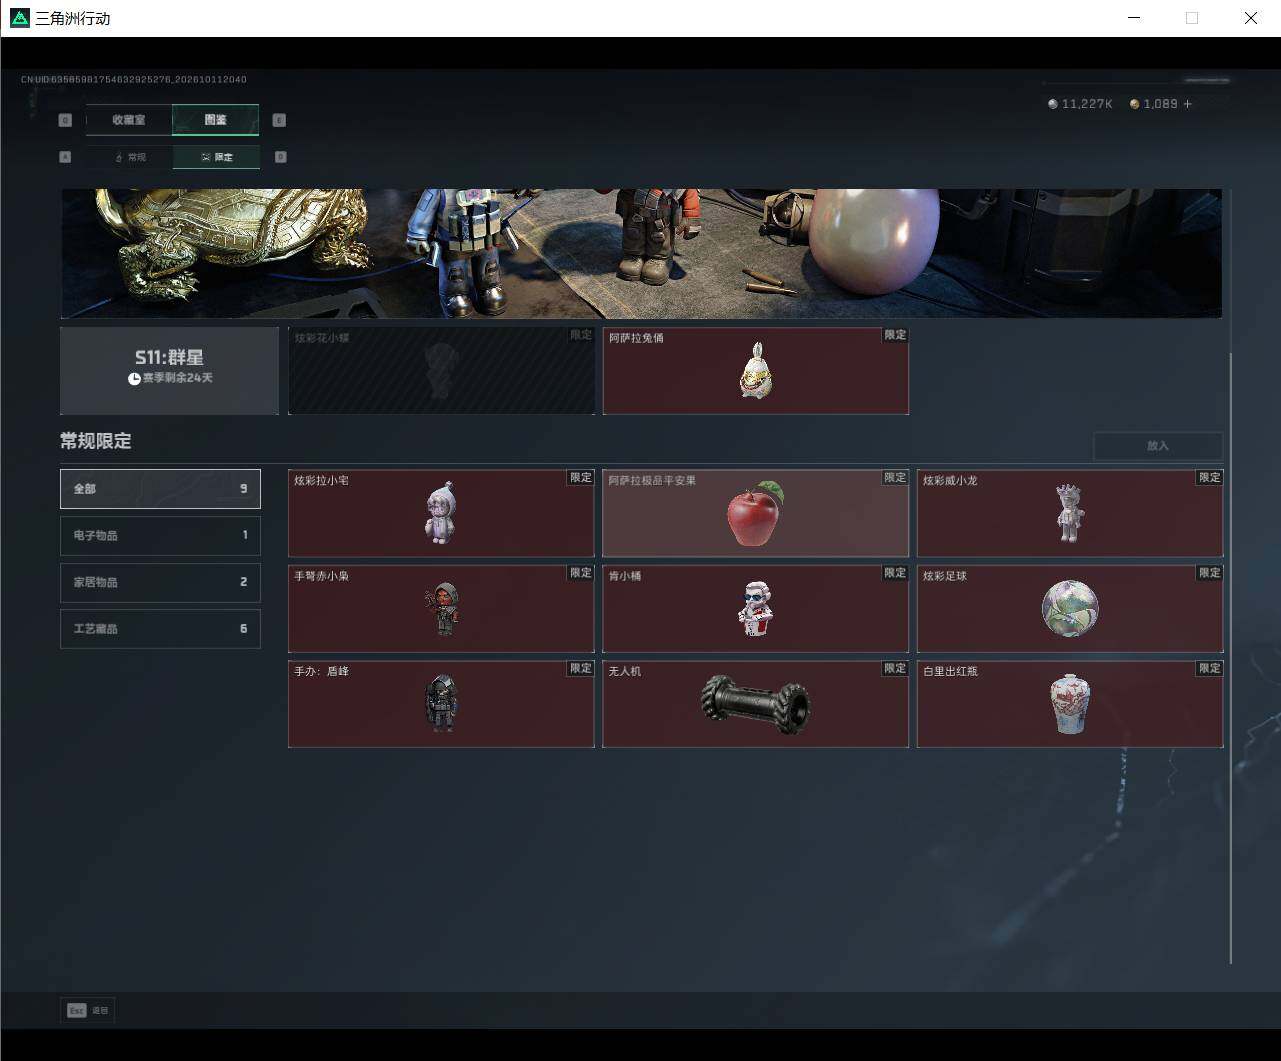Click the plus icon to add currency
The height and width of the screenshot is (1061, 1281).
1188,104
